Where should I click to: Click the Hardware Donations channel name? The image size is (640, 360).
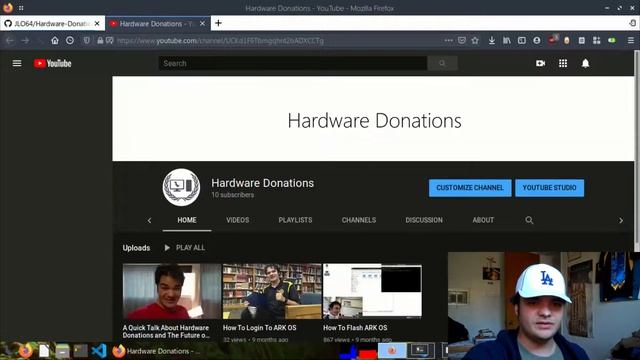[x=262, y=183]
